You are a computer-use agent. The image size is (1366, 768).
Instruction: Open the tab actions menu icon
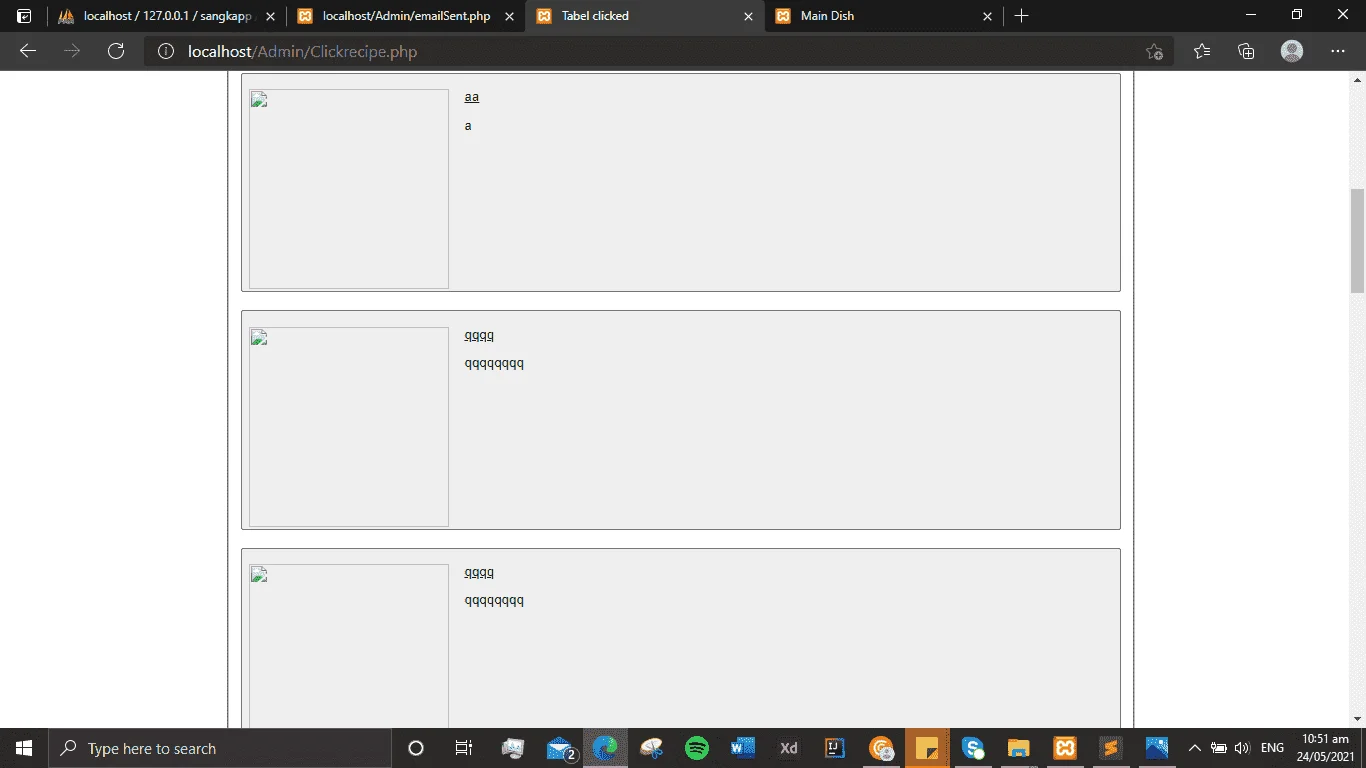(24, 16)
